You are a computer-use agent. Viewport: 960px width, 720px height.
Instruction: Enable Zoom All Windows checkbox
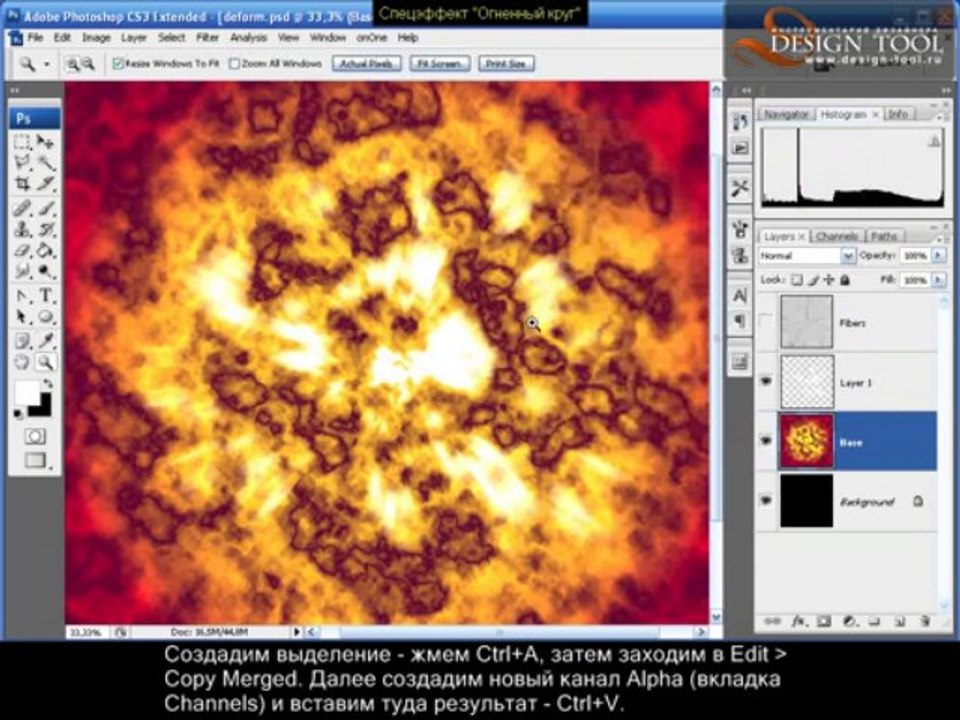pos(234,64)
